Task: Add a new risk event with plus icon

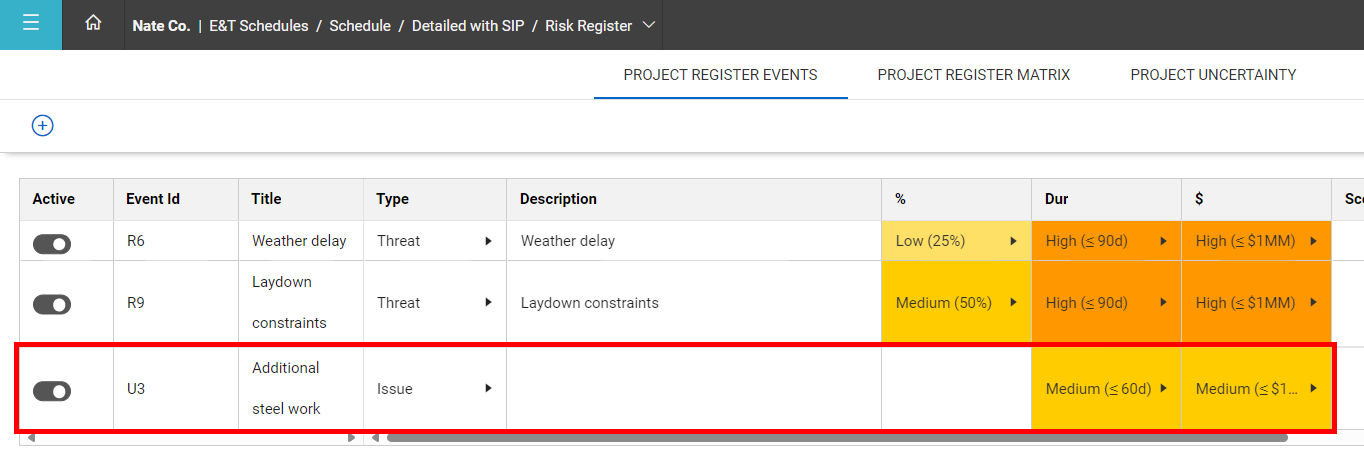Action: (43, 125)
